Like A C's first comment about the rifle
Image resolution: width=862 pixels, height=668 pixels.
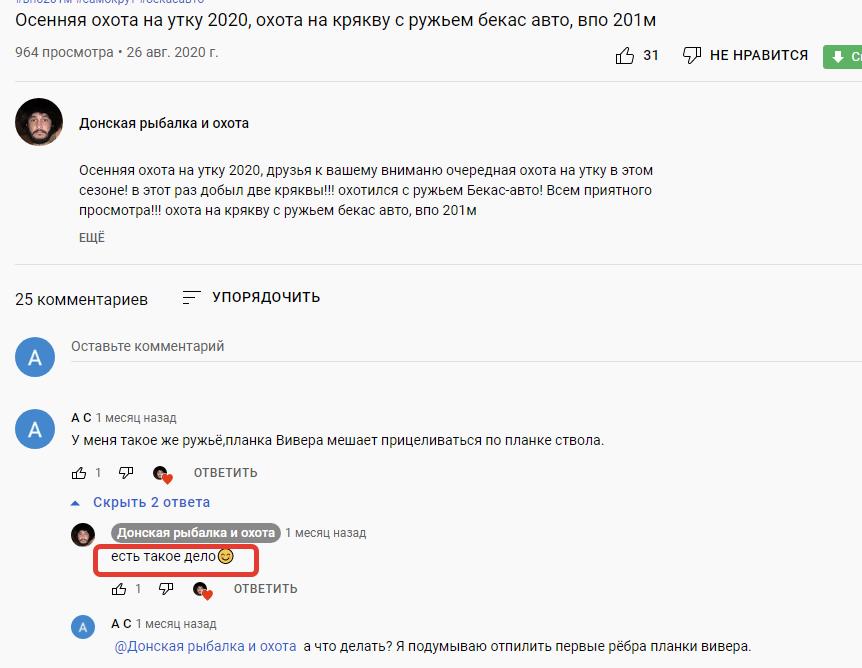pyautogui.click(x=79, y=473)
